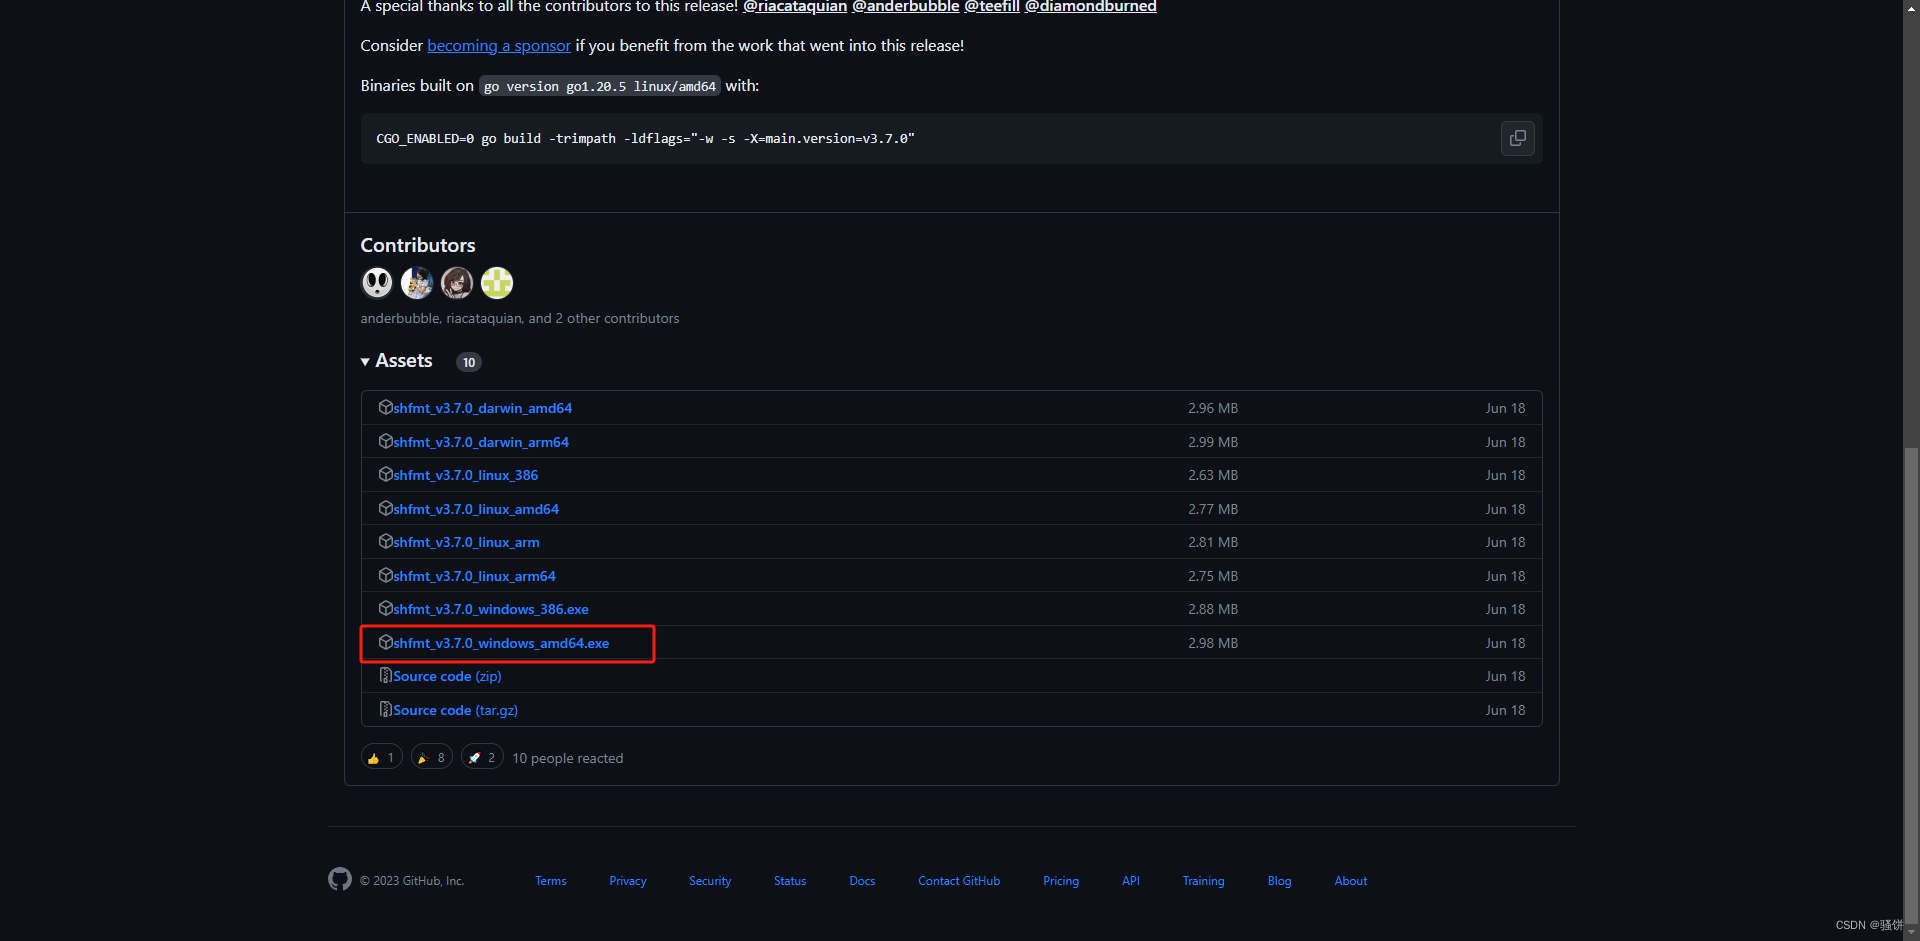This screenshot has height=941, width=1920.
Task: Click the 'go version go1.20.5 linux/amd64' code text
Action: tap(600, 86)
